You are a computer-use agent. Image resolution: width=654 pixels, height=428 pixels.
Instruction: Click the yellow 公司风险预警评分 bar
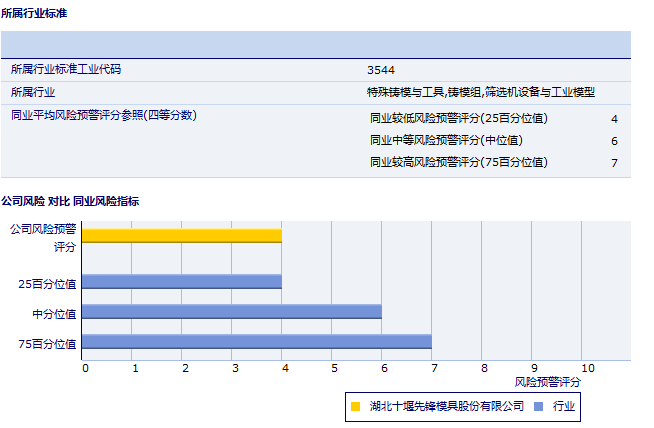pyautogui.click(x=181, y=236)
